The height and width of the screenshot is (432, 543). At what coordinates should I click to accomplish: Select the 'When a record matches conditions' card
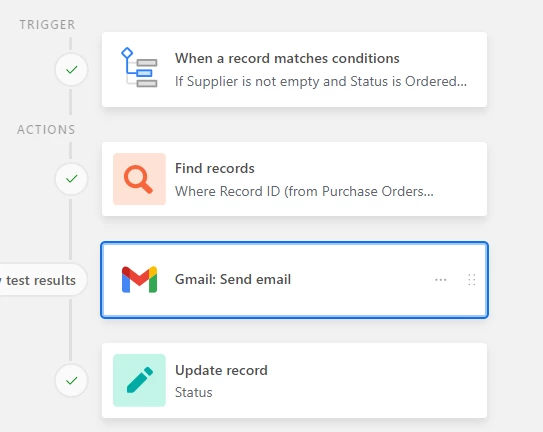pos(294,70)
